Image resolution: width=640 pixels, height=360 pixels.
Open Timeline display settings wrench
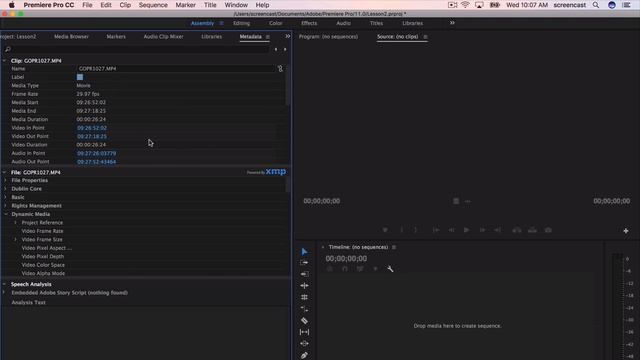(390, 269)
